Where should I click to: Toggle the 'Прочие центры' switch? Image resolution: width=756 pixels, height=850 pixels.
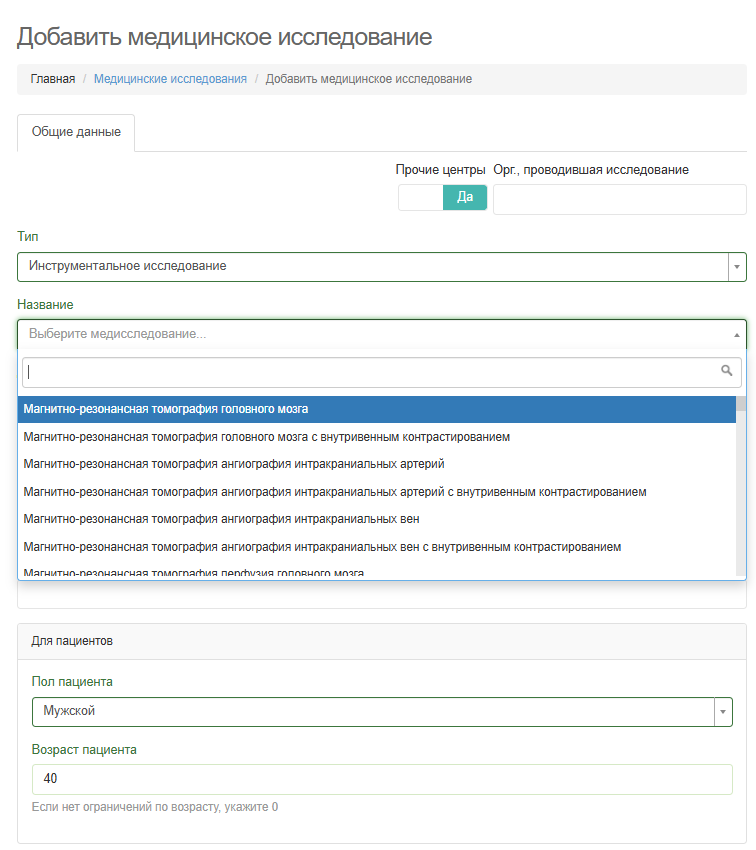coord(442,197)
